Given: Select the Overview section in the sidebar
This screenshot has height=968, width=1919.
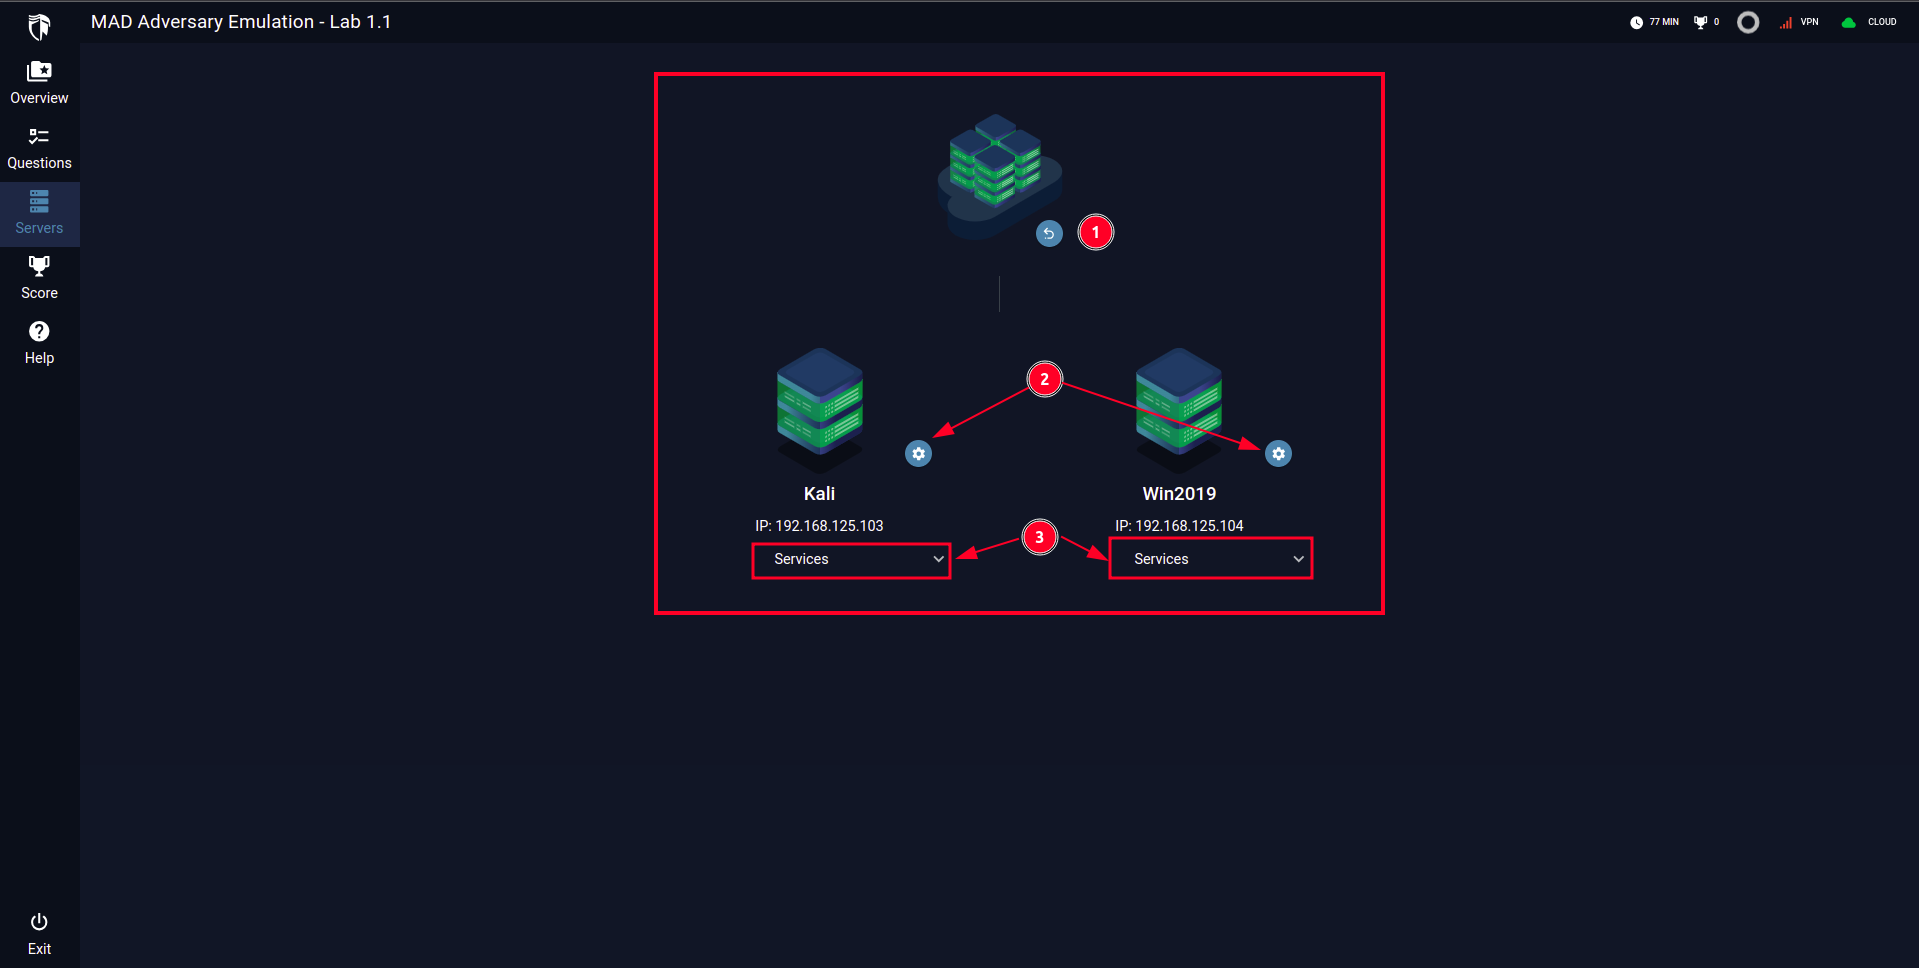Looking at the screenshot, I should click(39, 80).
